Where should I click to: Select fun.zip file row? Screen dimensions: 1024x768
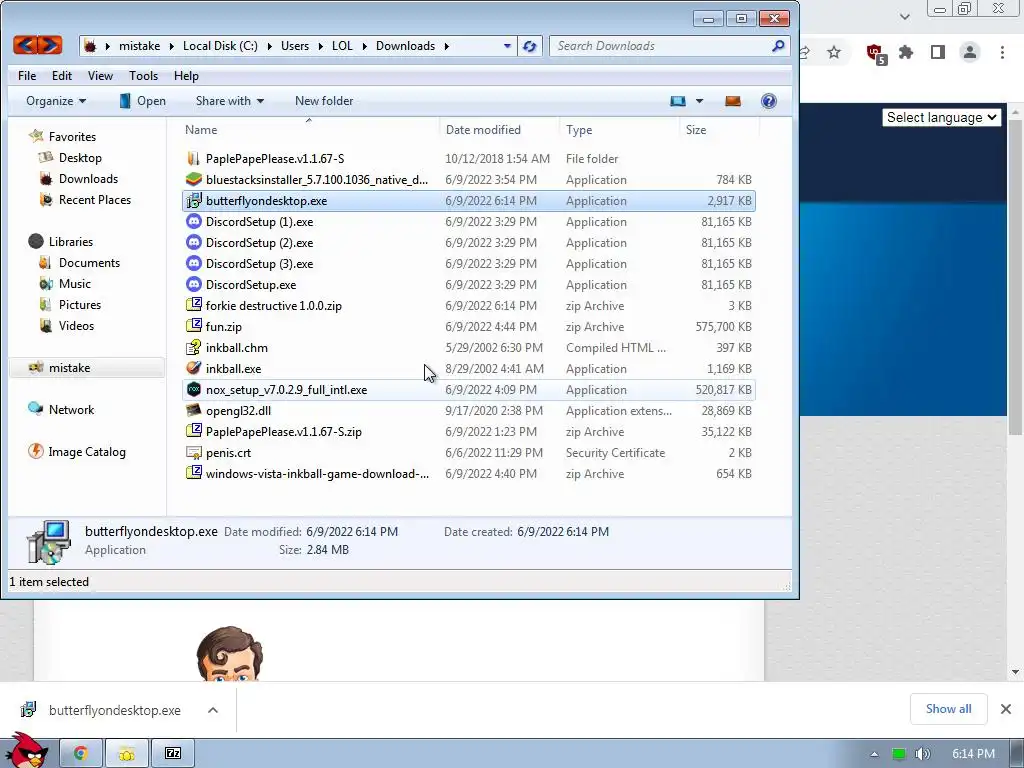click(468, 327)
